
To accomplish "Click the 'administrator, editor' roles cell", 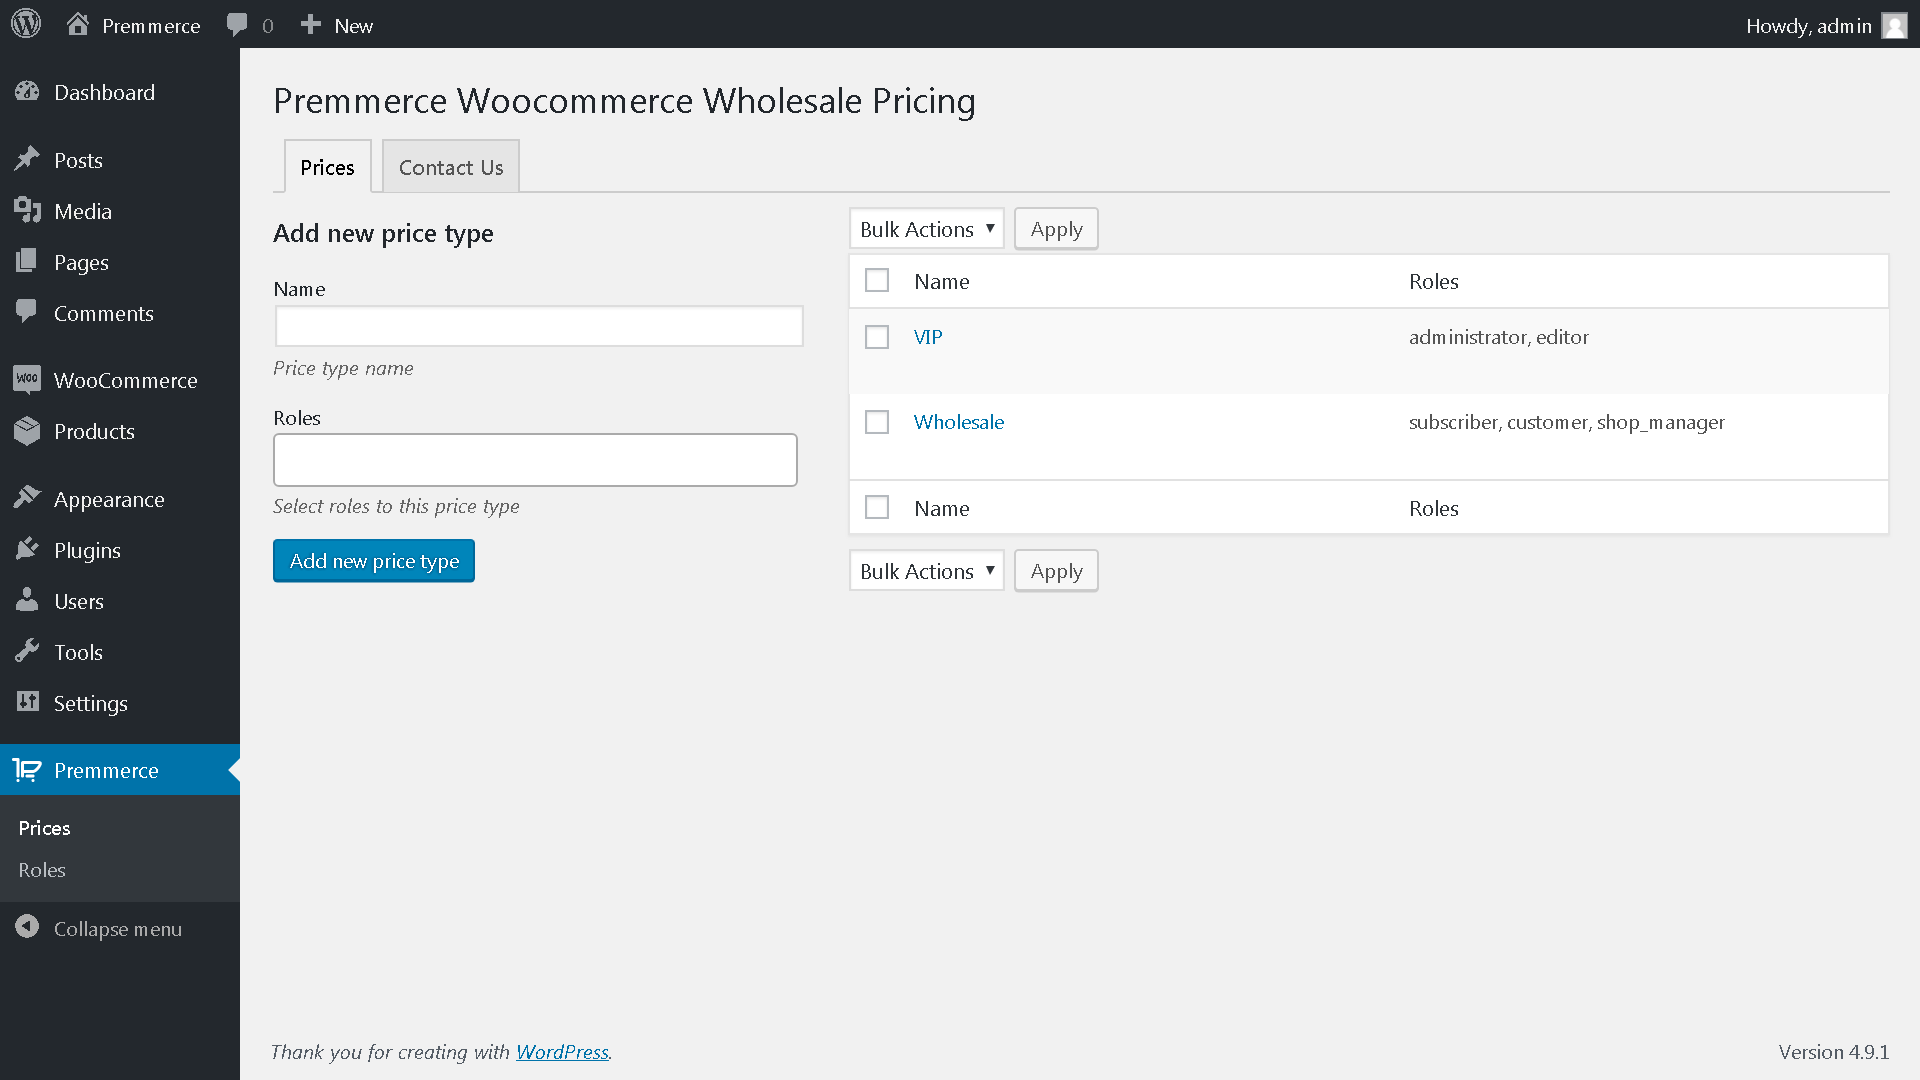I will [x=1499, y=337].
